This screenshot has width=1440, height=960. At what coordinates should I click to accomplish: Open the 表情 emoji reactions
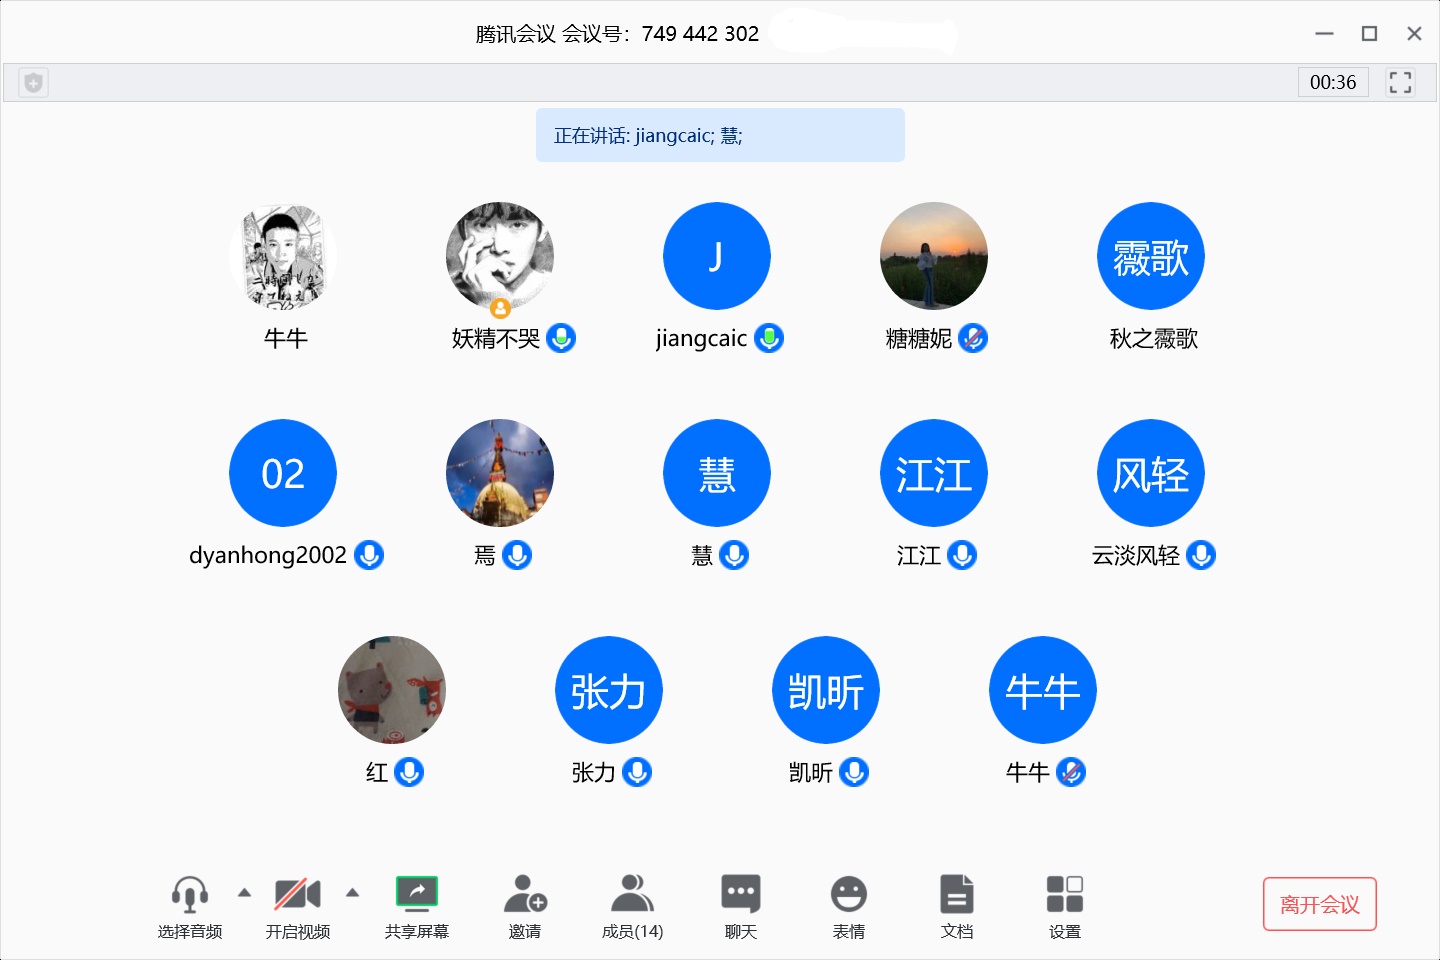[848, 895]
